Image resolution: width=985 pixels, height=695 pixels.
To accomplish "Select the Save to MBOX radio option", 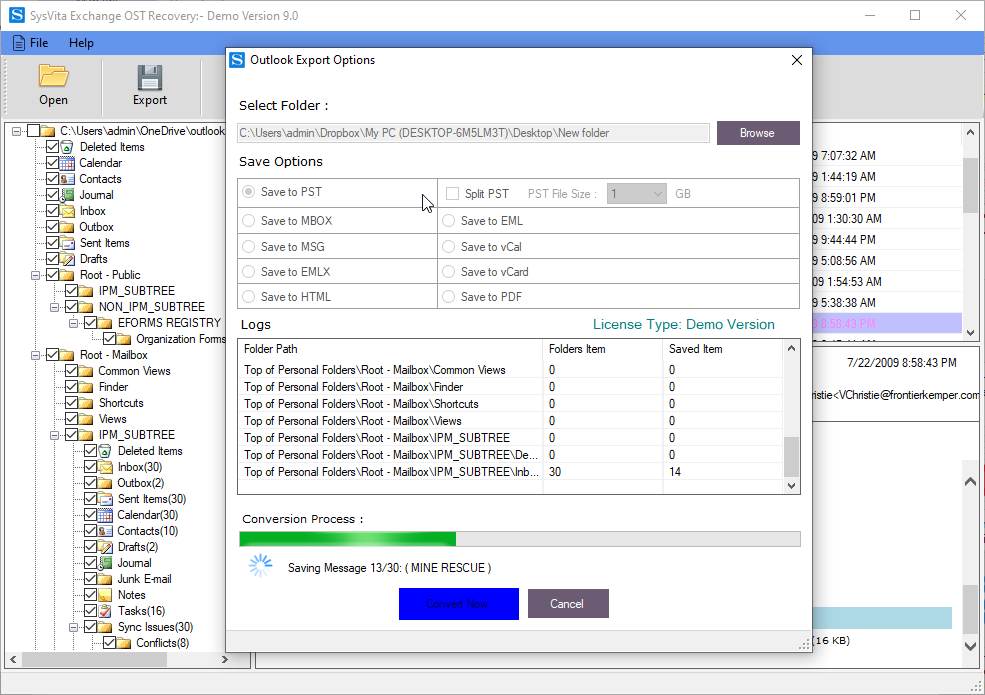I will click(x=249, y=221).
